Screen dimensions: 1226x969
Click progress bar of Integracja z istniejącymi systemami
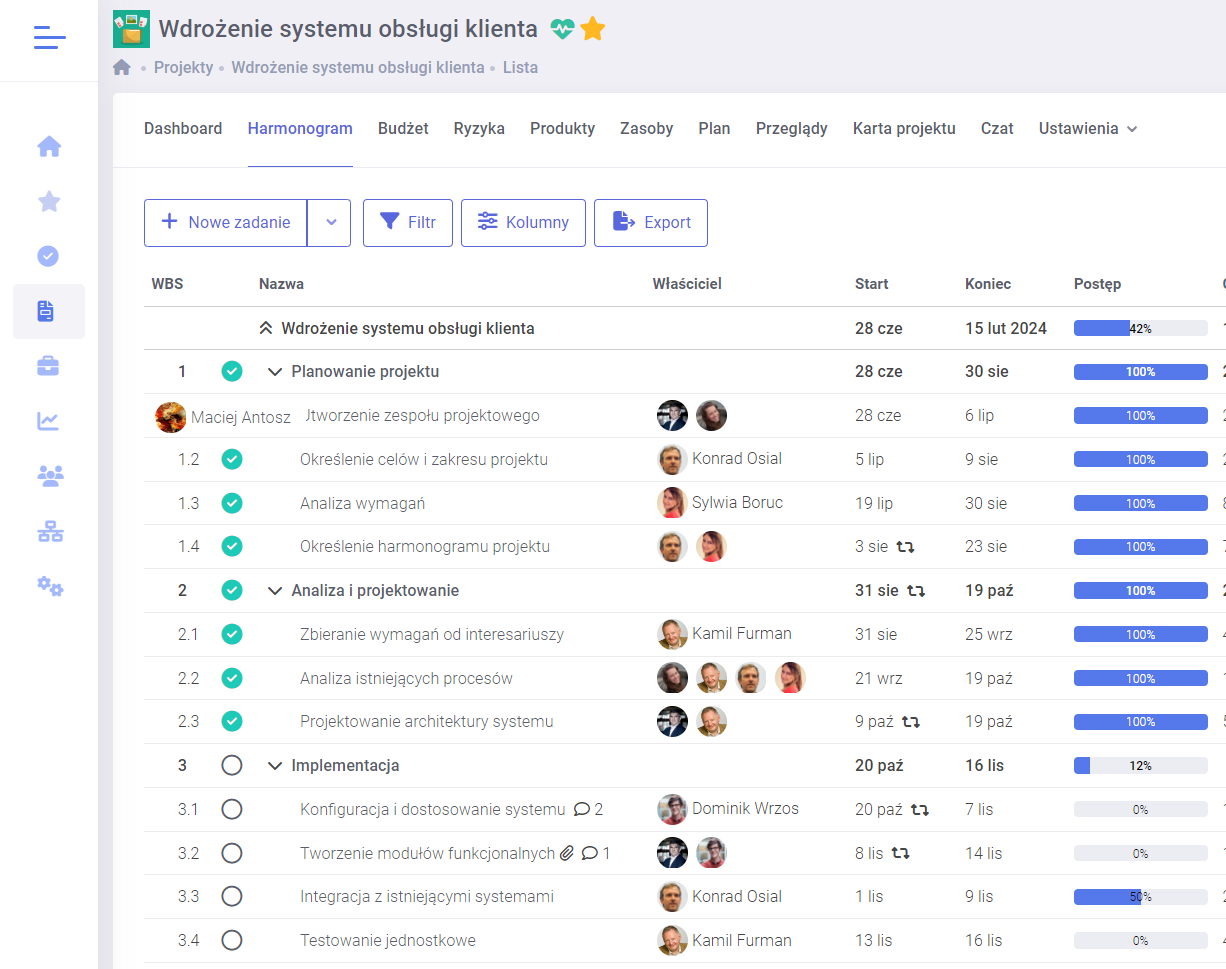[1140, 897]
